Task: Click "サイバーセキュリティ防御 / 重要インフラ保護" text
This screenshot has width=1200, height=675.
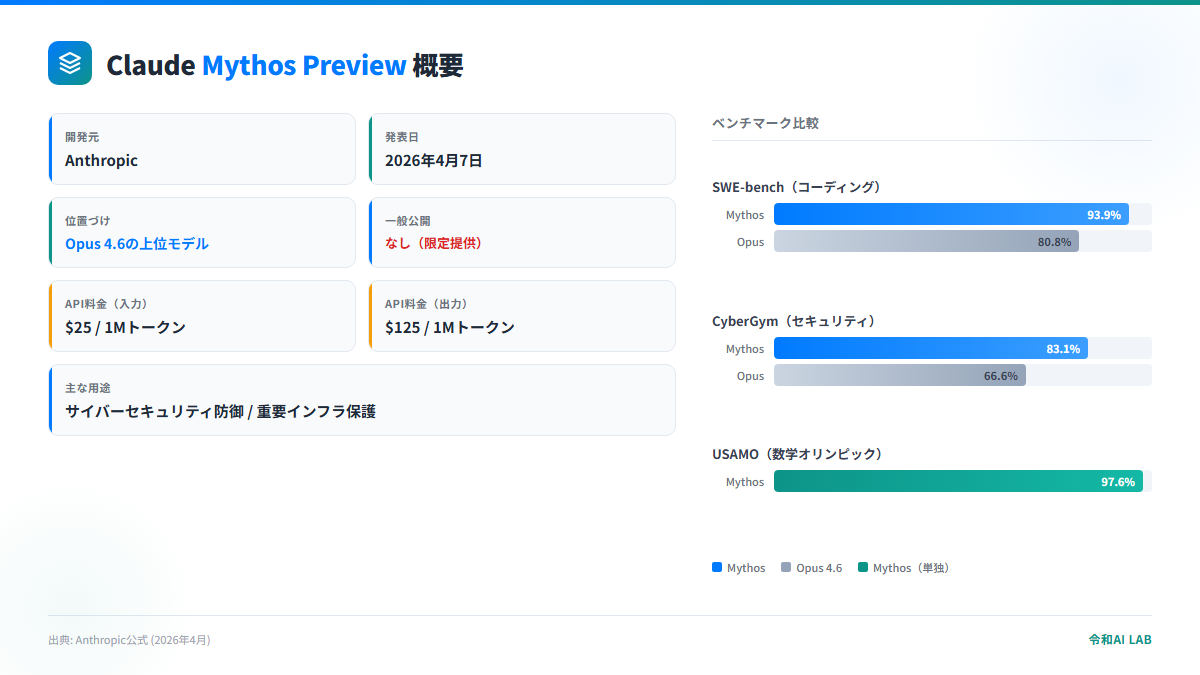Action: (x=220, y=411)
